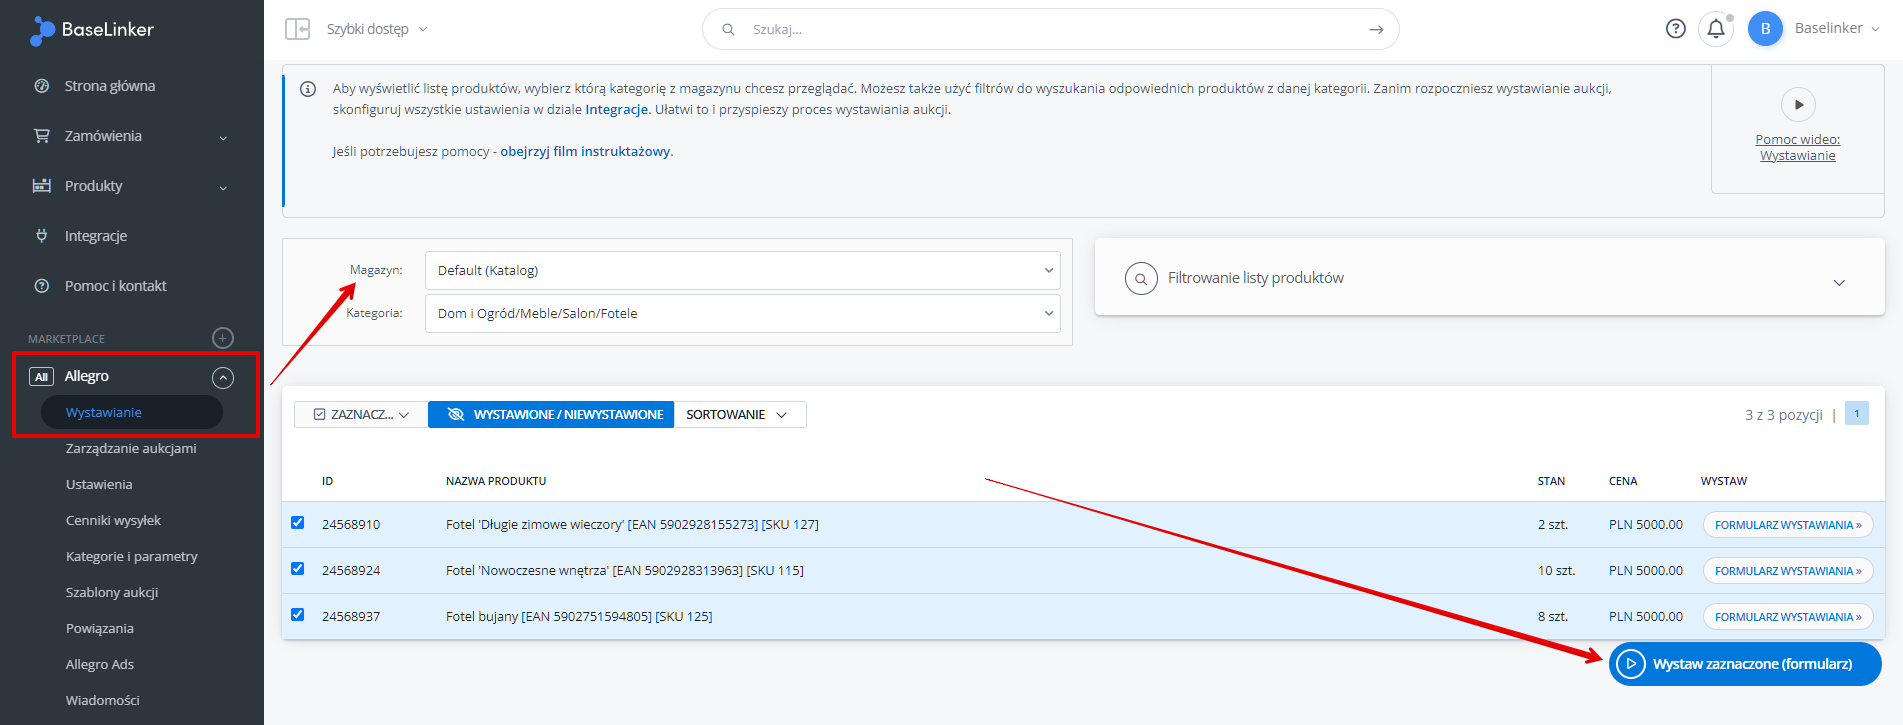
Task: Click the play icon on Wystaw zaznaczone
Action: point(1631,664)
